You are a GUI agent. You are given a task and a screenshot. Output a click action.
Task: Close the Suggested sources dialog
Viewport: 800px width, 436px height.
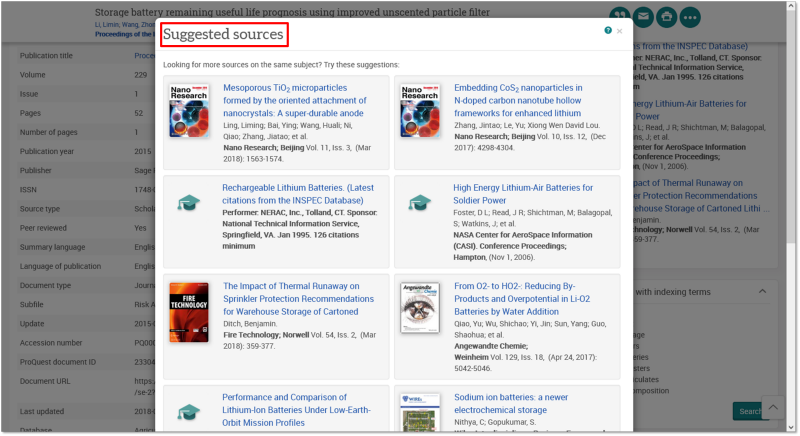coord(620,31)
